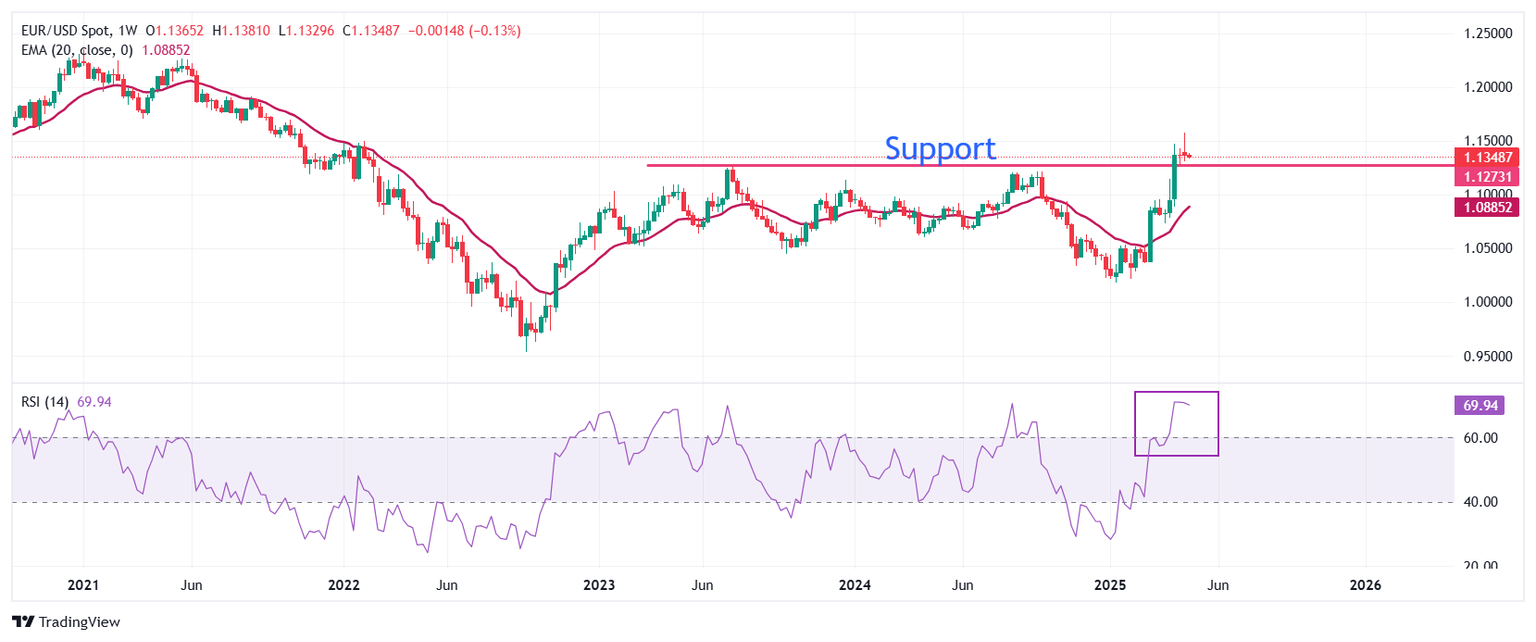Click the 2026 label on the time axis
Image resolution: width=1536 pixels, height=642 pixels.
[x=1364, y=584]
